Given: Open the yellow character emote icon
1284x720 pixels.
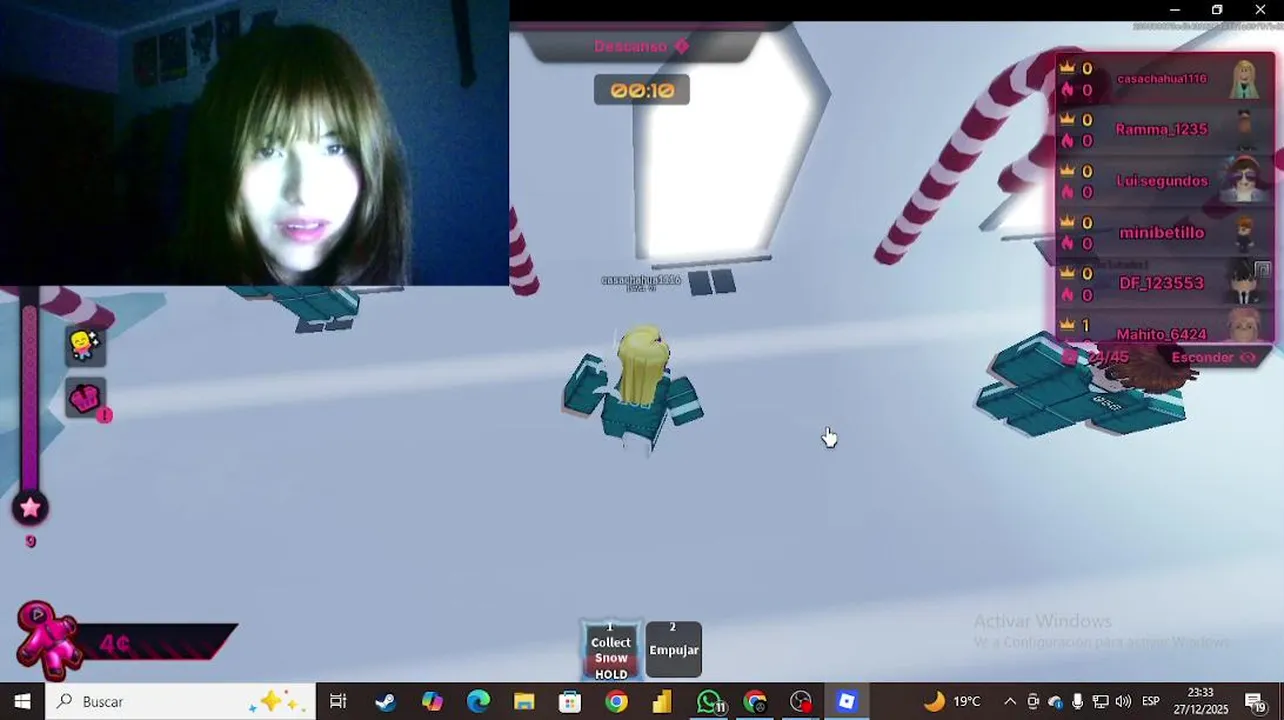Looking at the screenshot, I should click(85, 345).
